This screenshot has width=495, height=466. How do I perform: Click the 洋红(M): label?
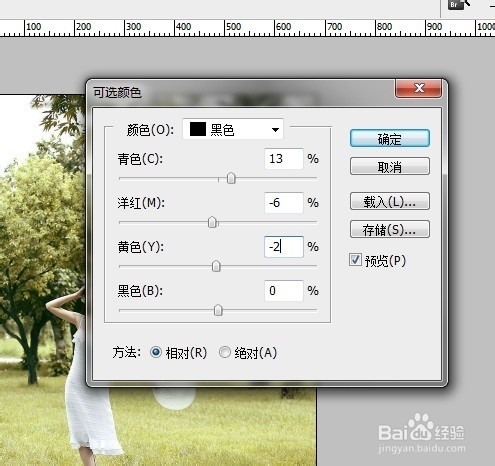click(141, 203)
